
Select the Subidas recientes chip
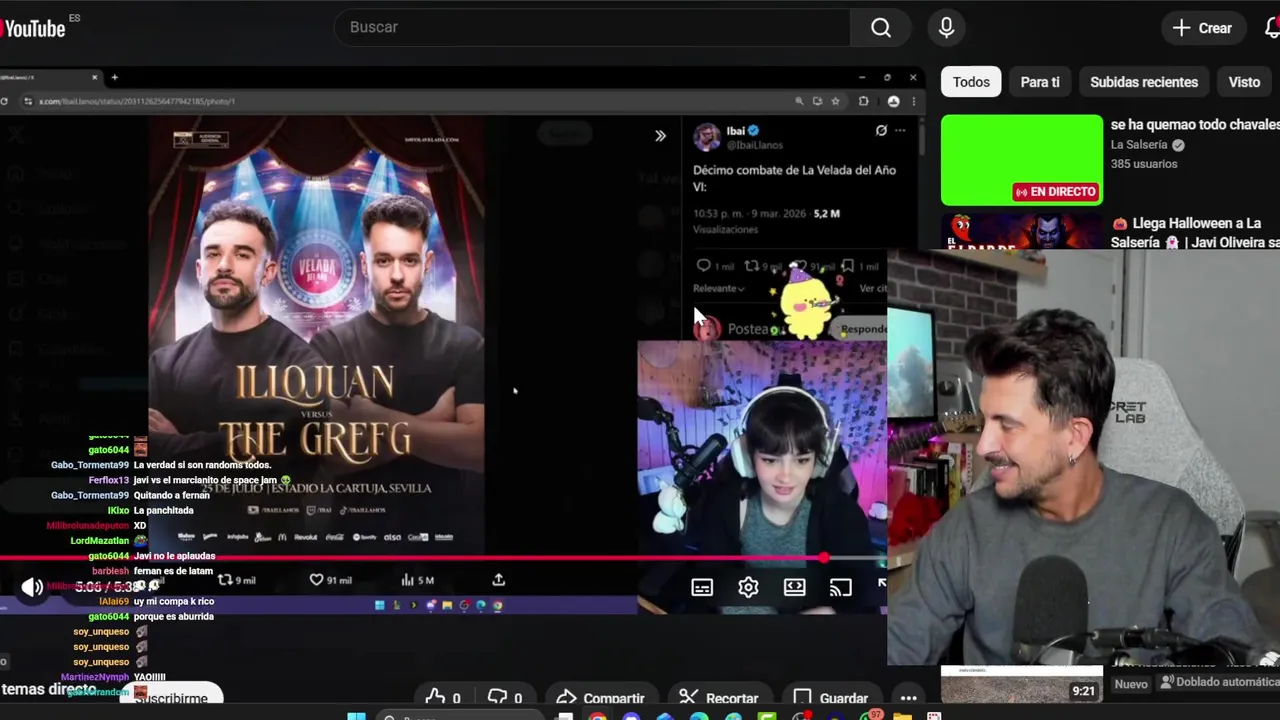tap(1144, 82)
